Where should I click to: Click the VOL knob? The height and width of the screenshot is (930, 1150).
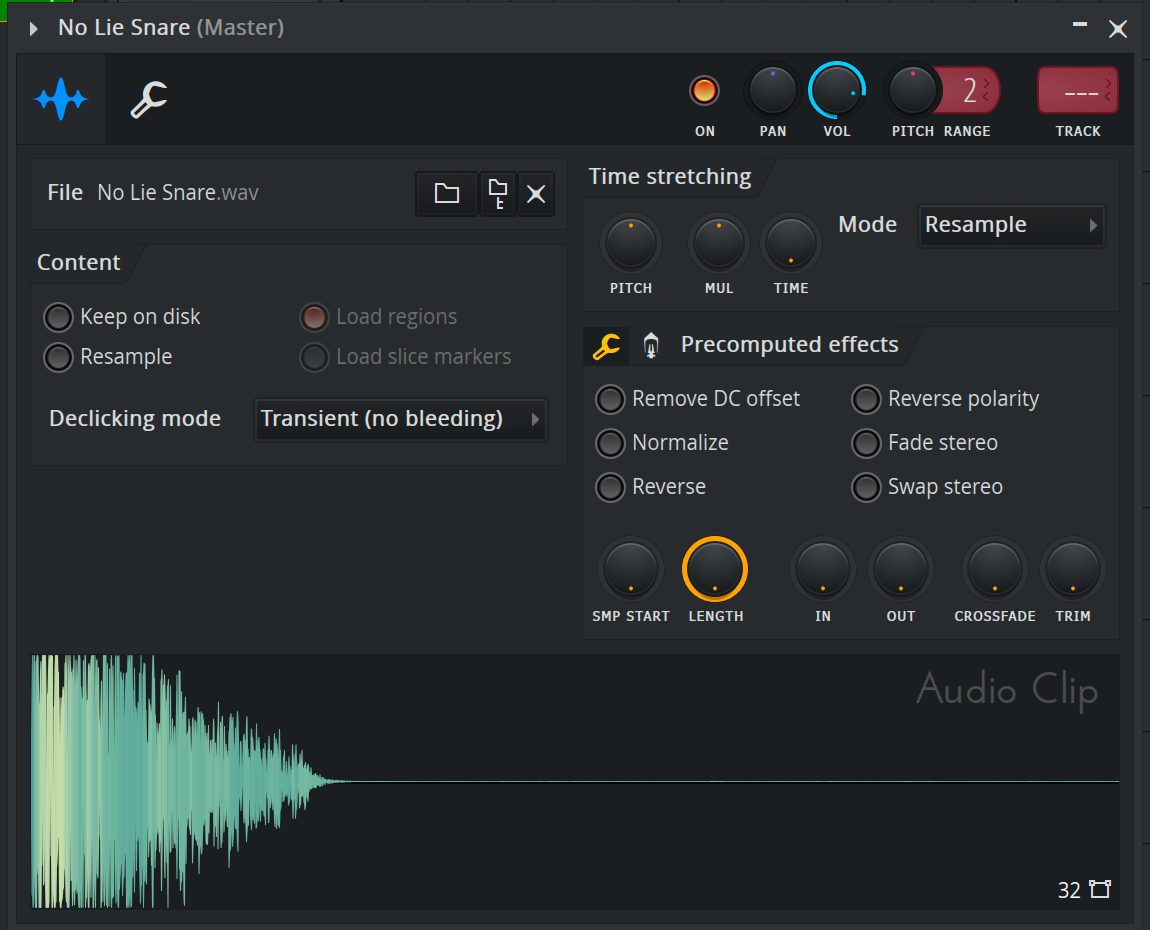pyautogui.click(x=836, y=92)
